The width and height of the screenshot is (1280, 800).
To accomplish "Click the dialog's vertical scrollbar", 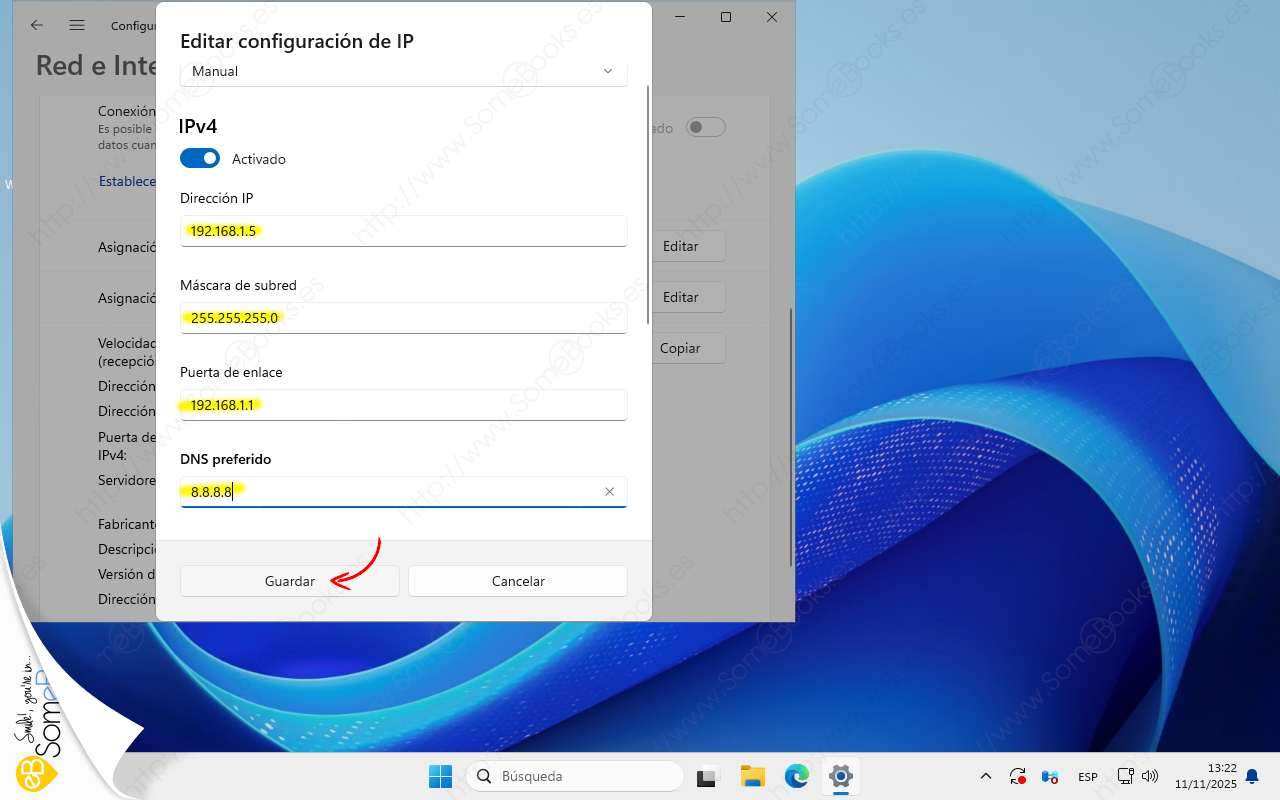I will coord(648,200).
